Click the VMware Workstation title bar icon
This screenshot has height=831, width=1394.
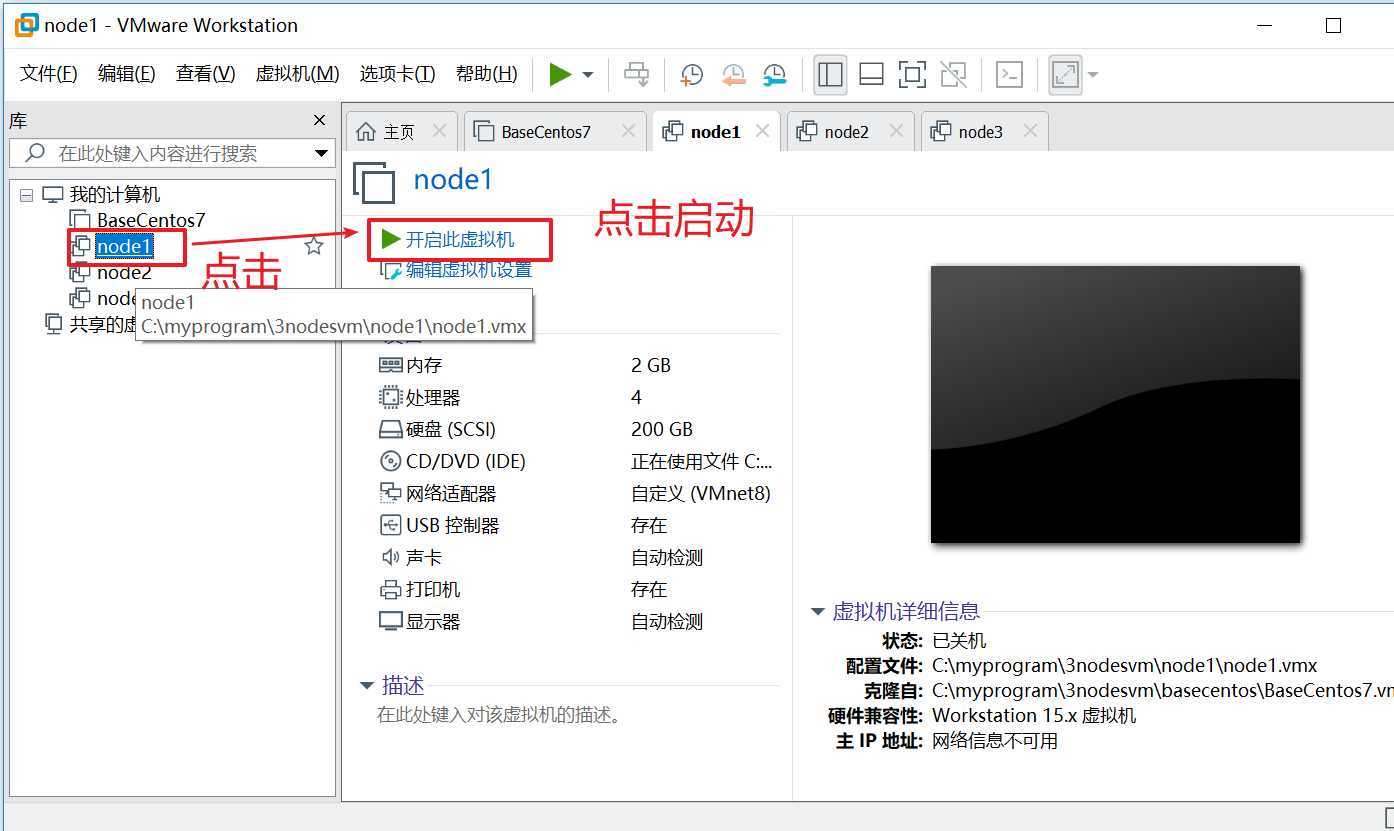[27, 25]
